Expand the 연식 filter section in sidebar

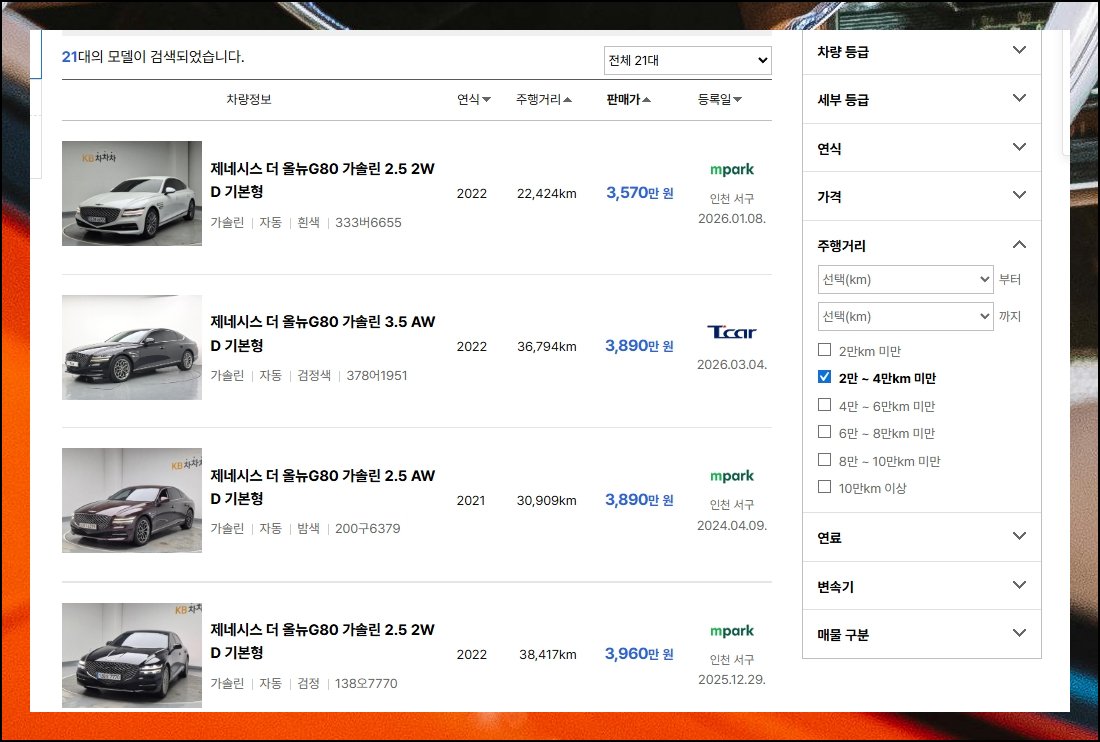click(x=922, y=148)
